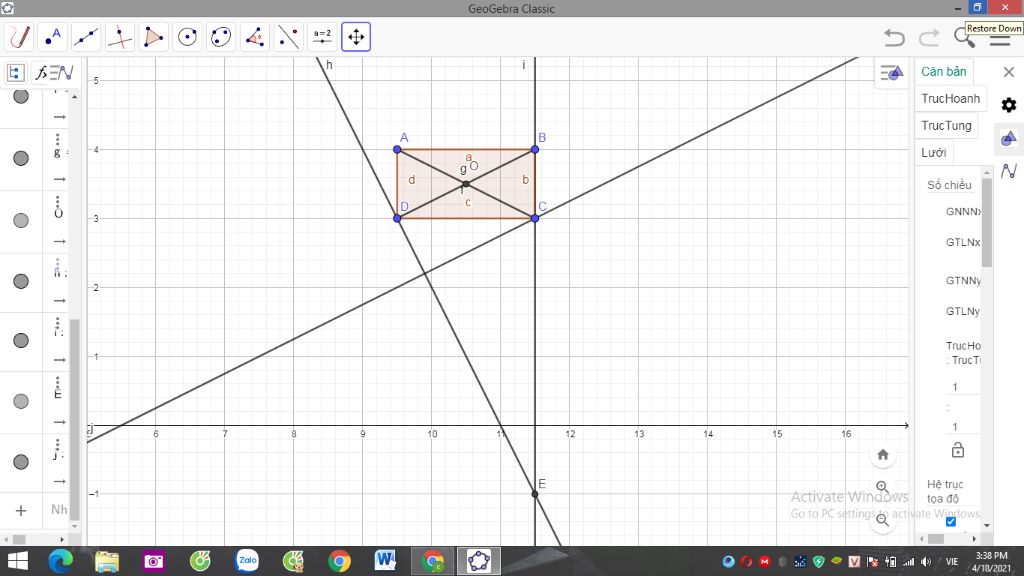This screenshot has width=1024, height=576.
Task: Select the Move Graphics View tool
Action: [x=356, y=37]
